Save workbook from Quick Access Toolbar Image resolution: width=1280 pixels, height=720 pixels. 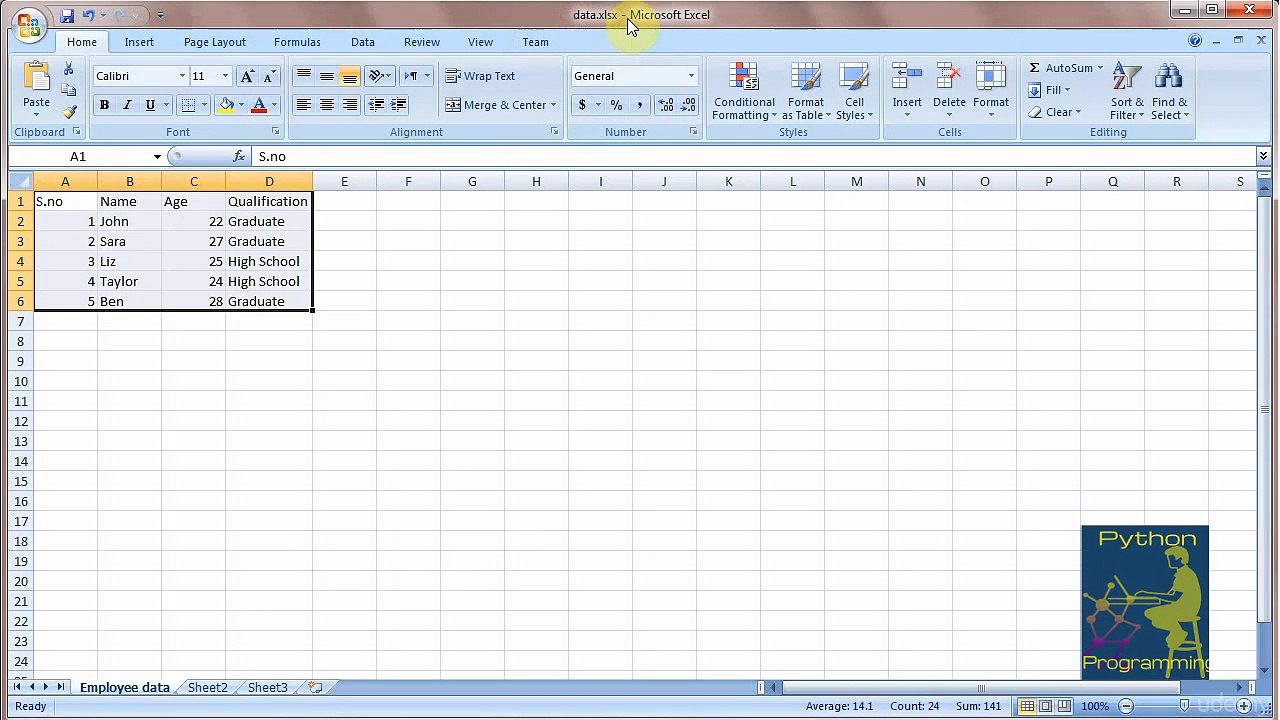[x=67, y=15]
